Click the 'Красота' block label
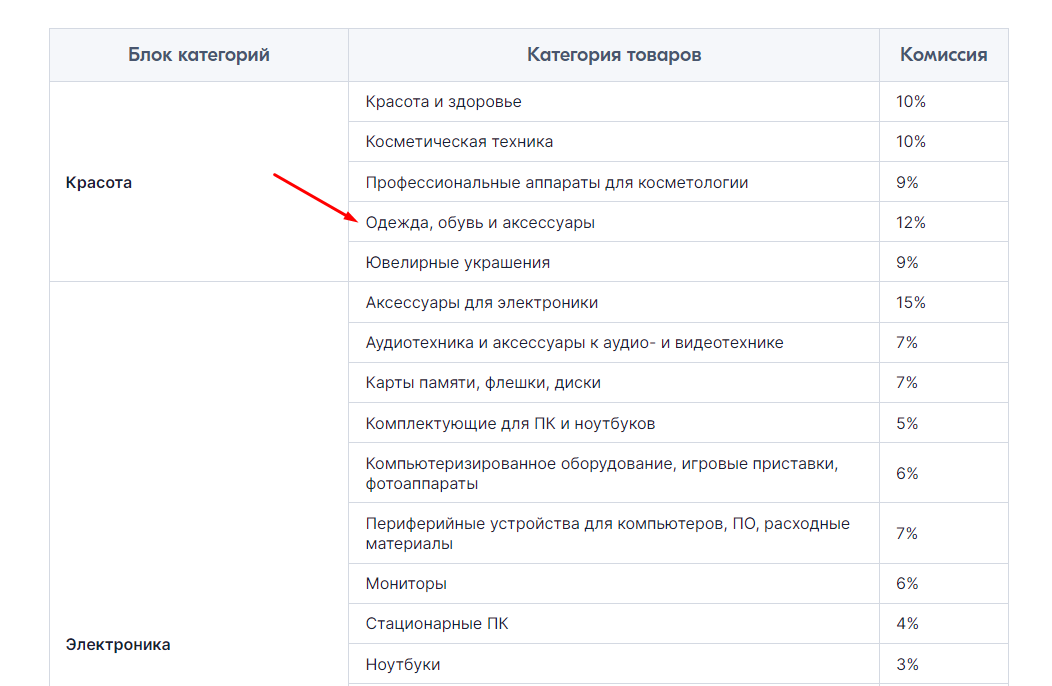Image resolution: width=1052 pixels, height=686 pixels. [x=99, y=183]
